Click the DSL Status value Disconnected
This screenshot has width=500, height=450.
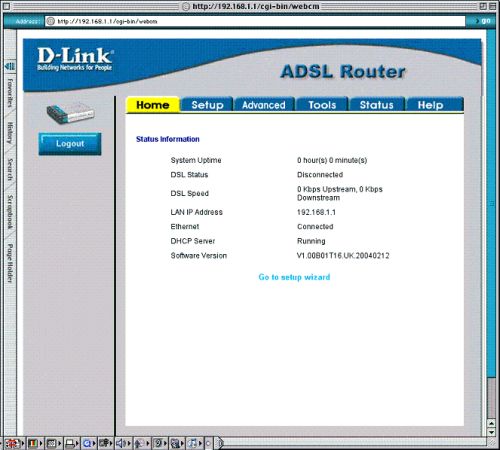[x=320, y=175]
